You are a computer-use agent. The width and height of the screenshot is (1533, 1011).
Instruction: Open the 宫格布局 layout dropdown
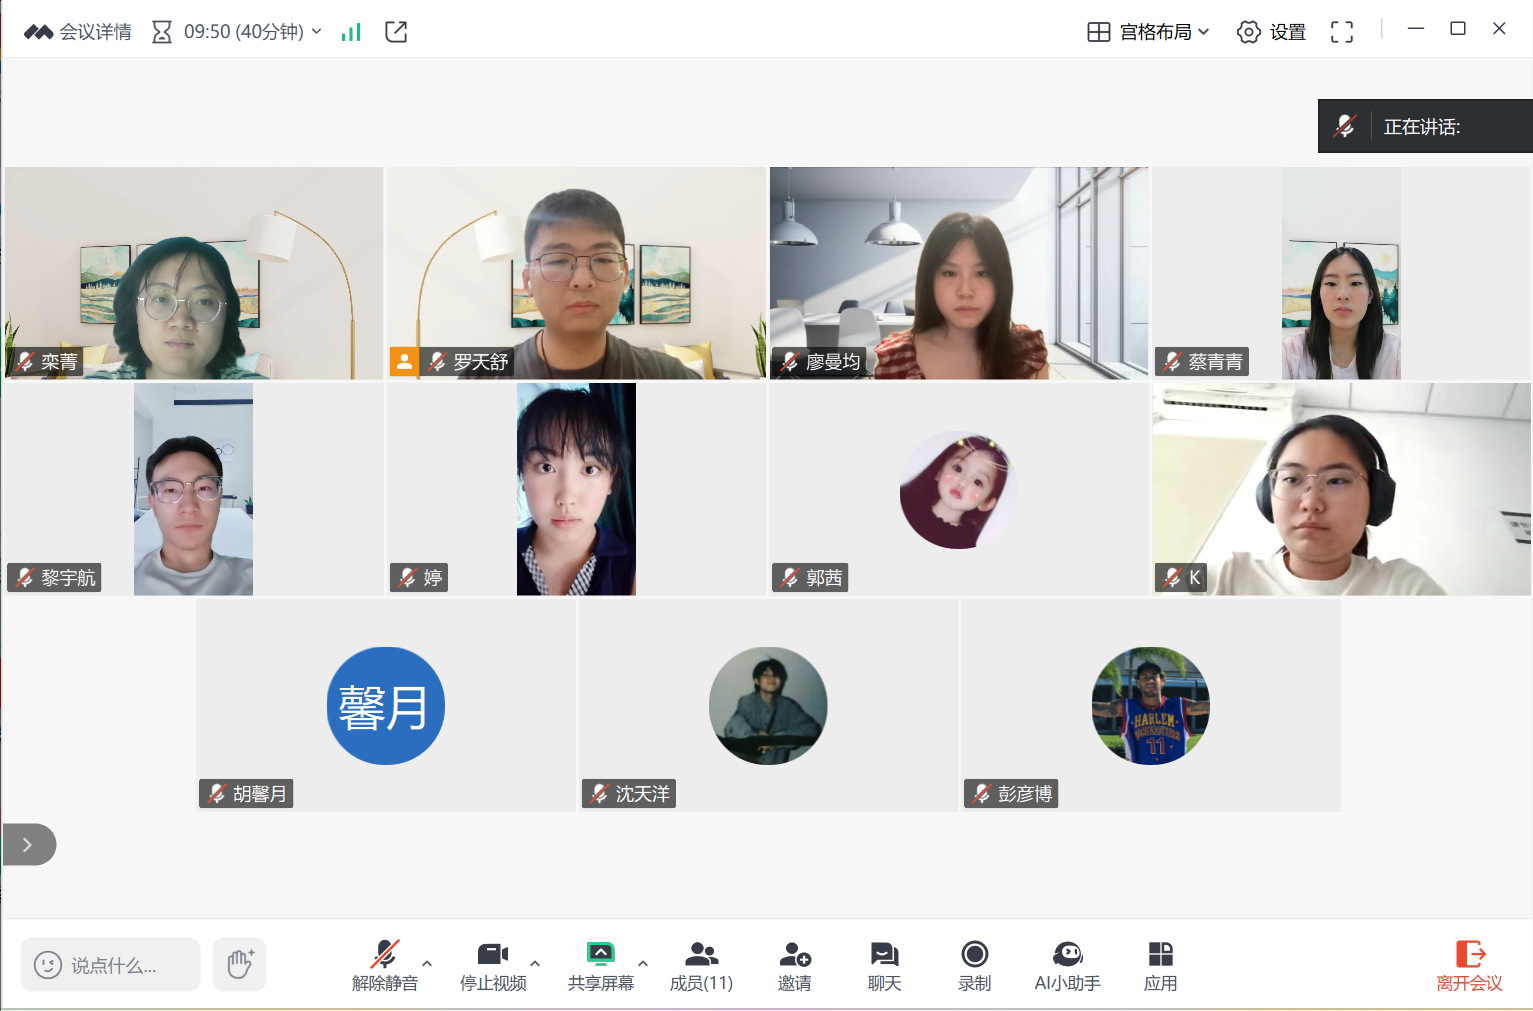click(1148, 32)
